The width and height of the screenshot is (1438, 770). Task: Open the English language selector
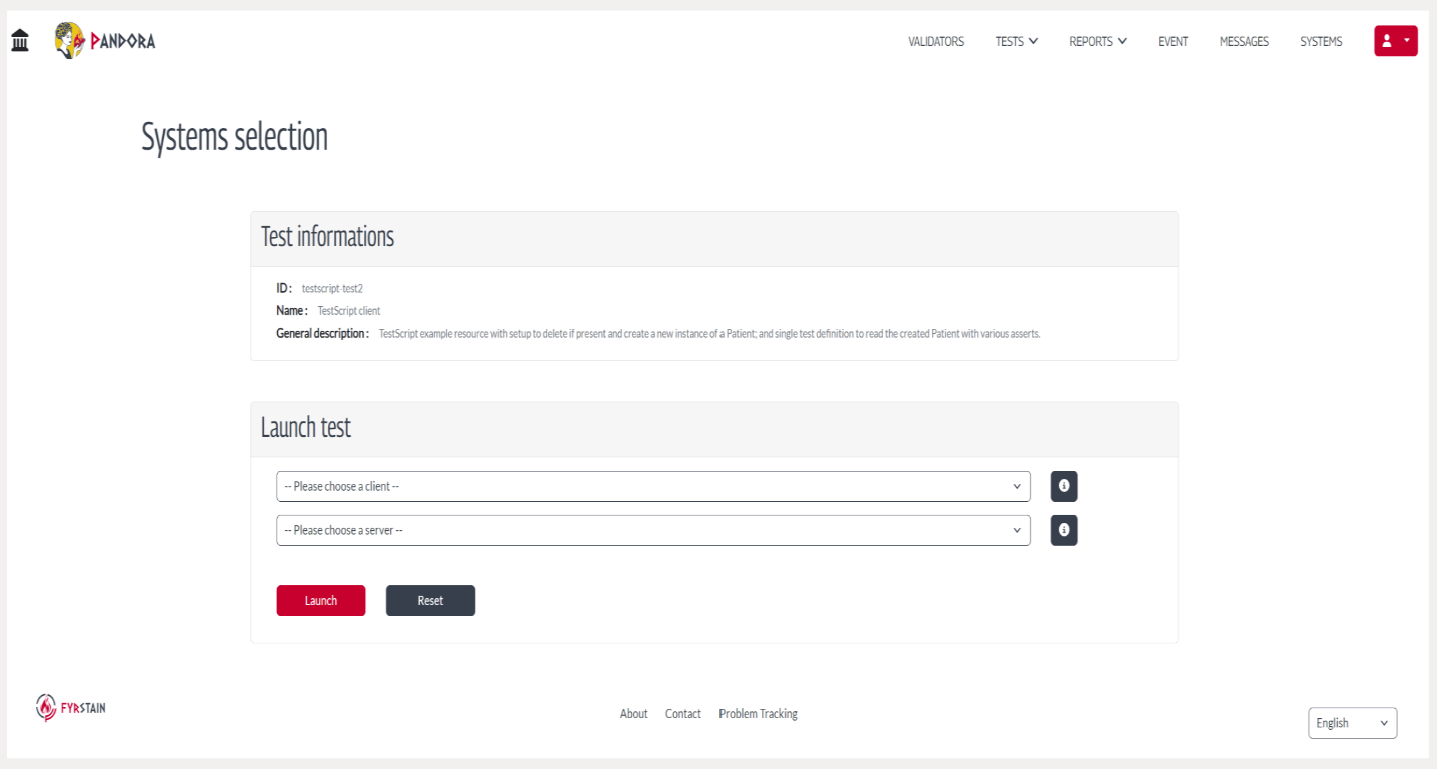[x=1352, y=722]
